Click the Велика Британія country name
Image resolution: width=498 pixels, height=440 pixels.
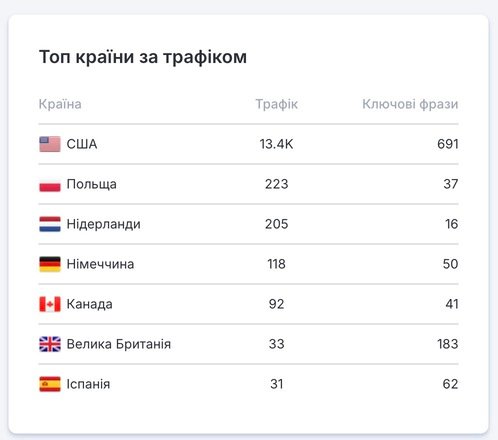point(119,344)
